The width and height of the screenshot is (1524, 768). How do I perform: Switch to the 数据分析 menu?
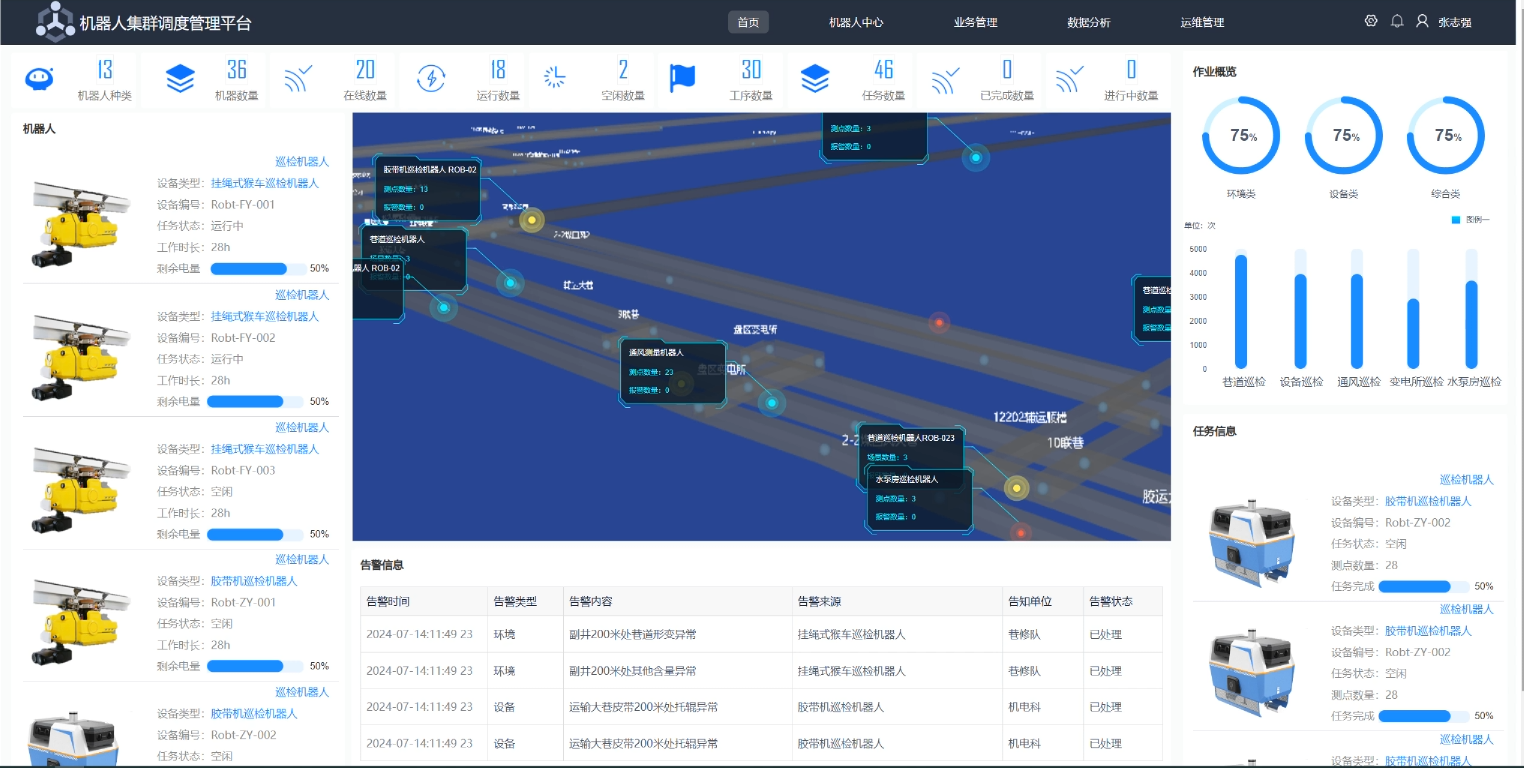pyautogui.click(x=1089, y=22)
